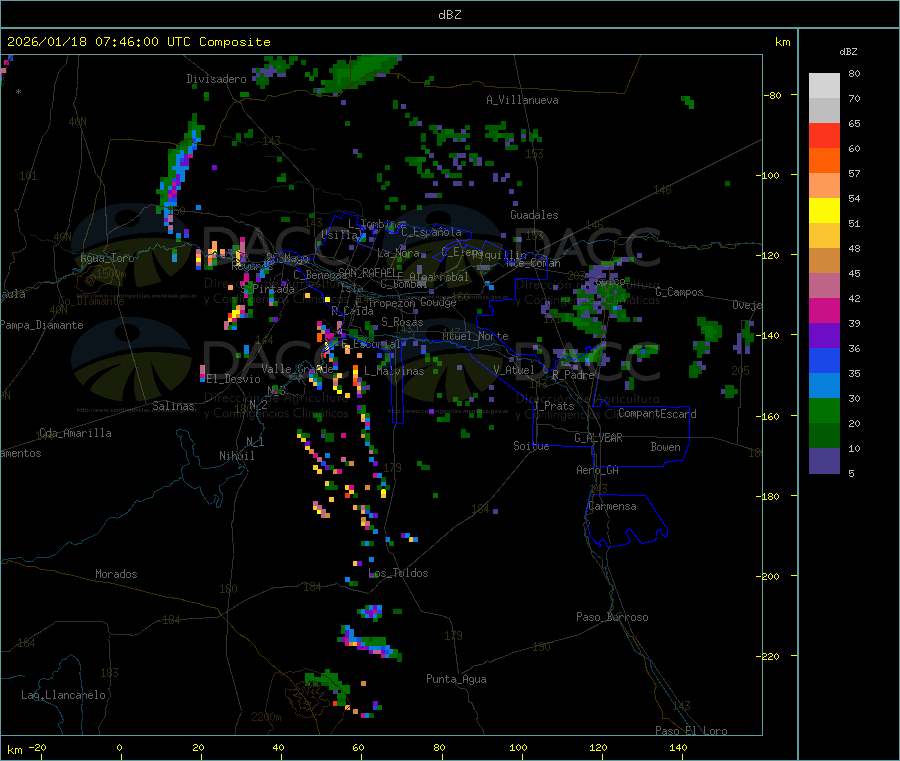900x761 pixels.
Task: Click the 80 km horizontal axis tick
Action: click(439, 747)
